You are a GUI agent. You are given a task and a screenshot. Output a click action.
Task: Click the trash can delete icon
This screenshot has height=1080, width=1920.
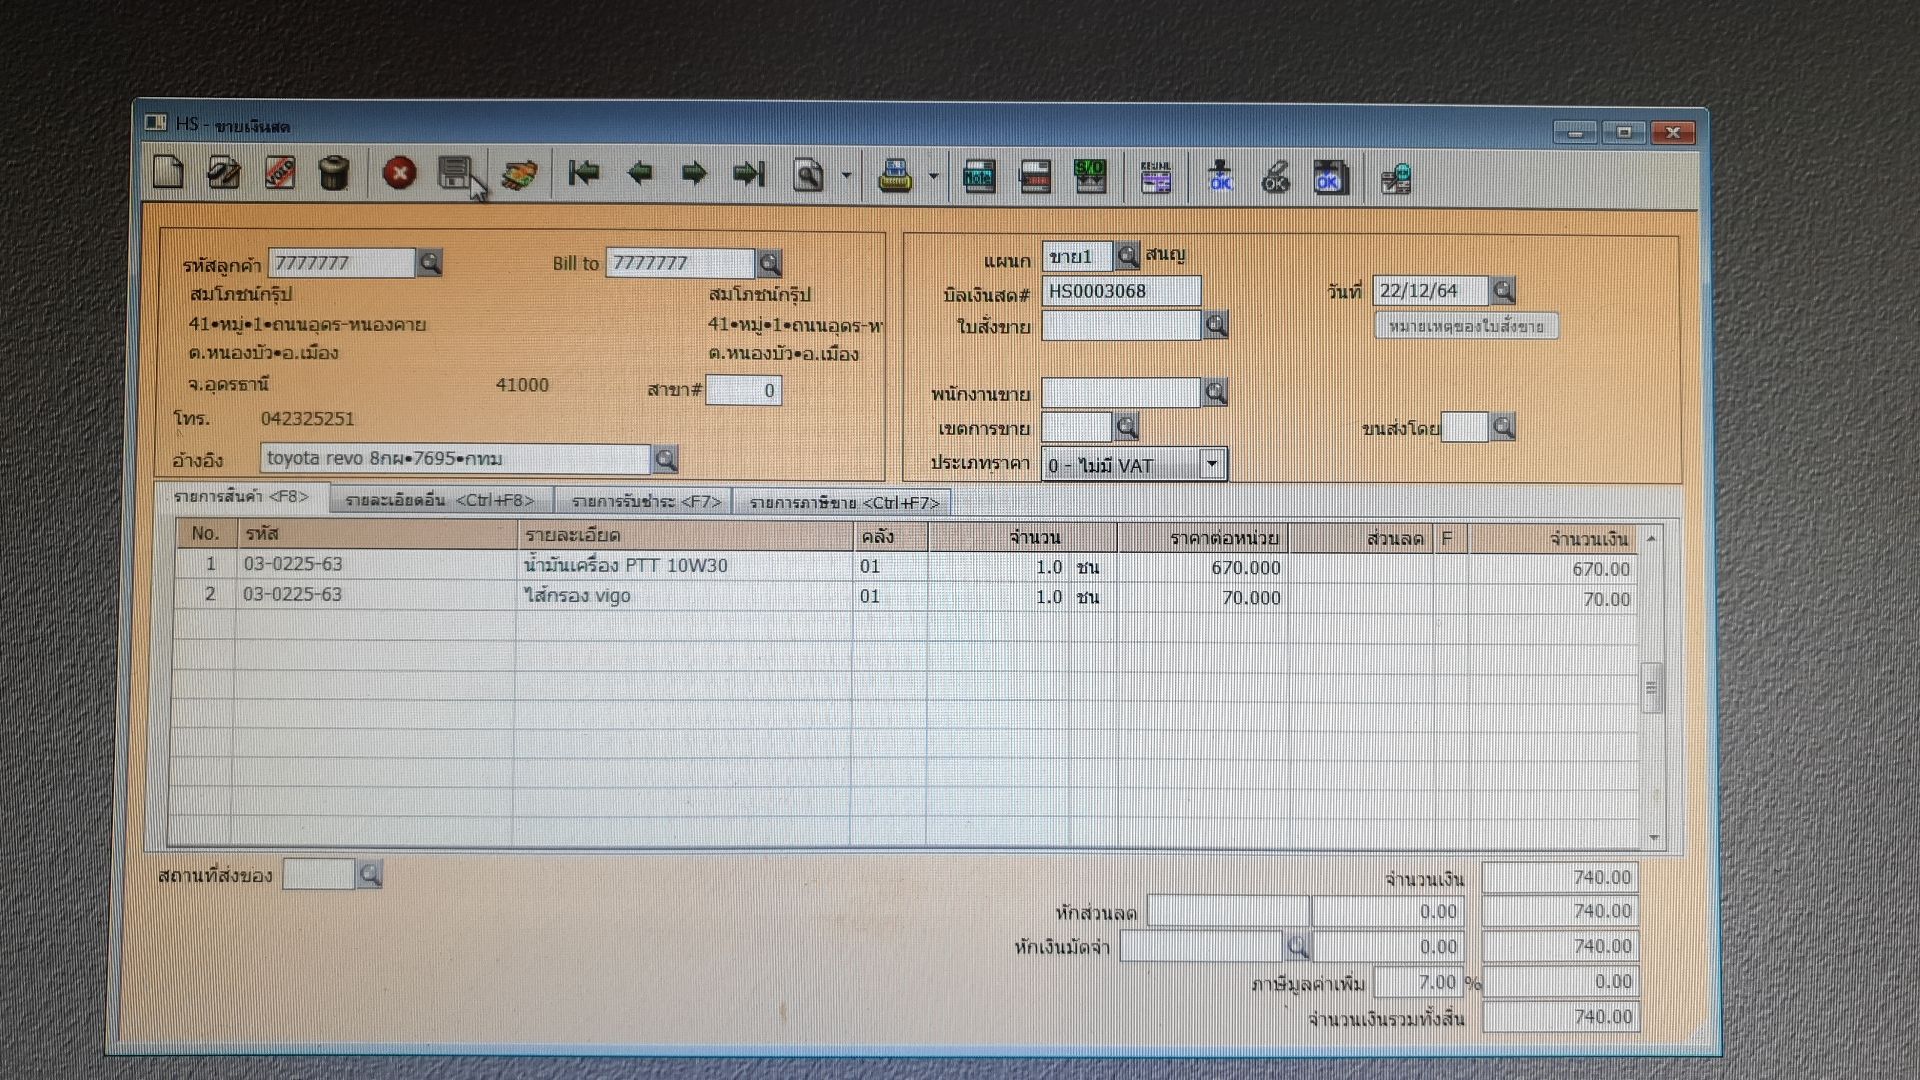[x=334, y=174]
